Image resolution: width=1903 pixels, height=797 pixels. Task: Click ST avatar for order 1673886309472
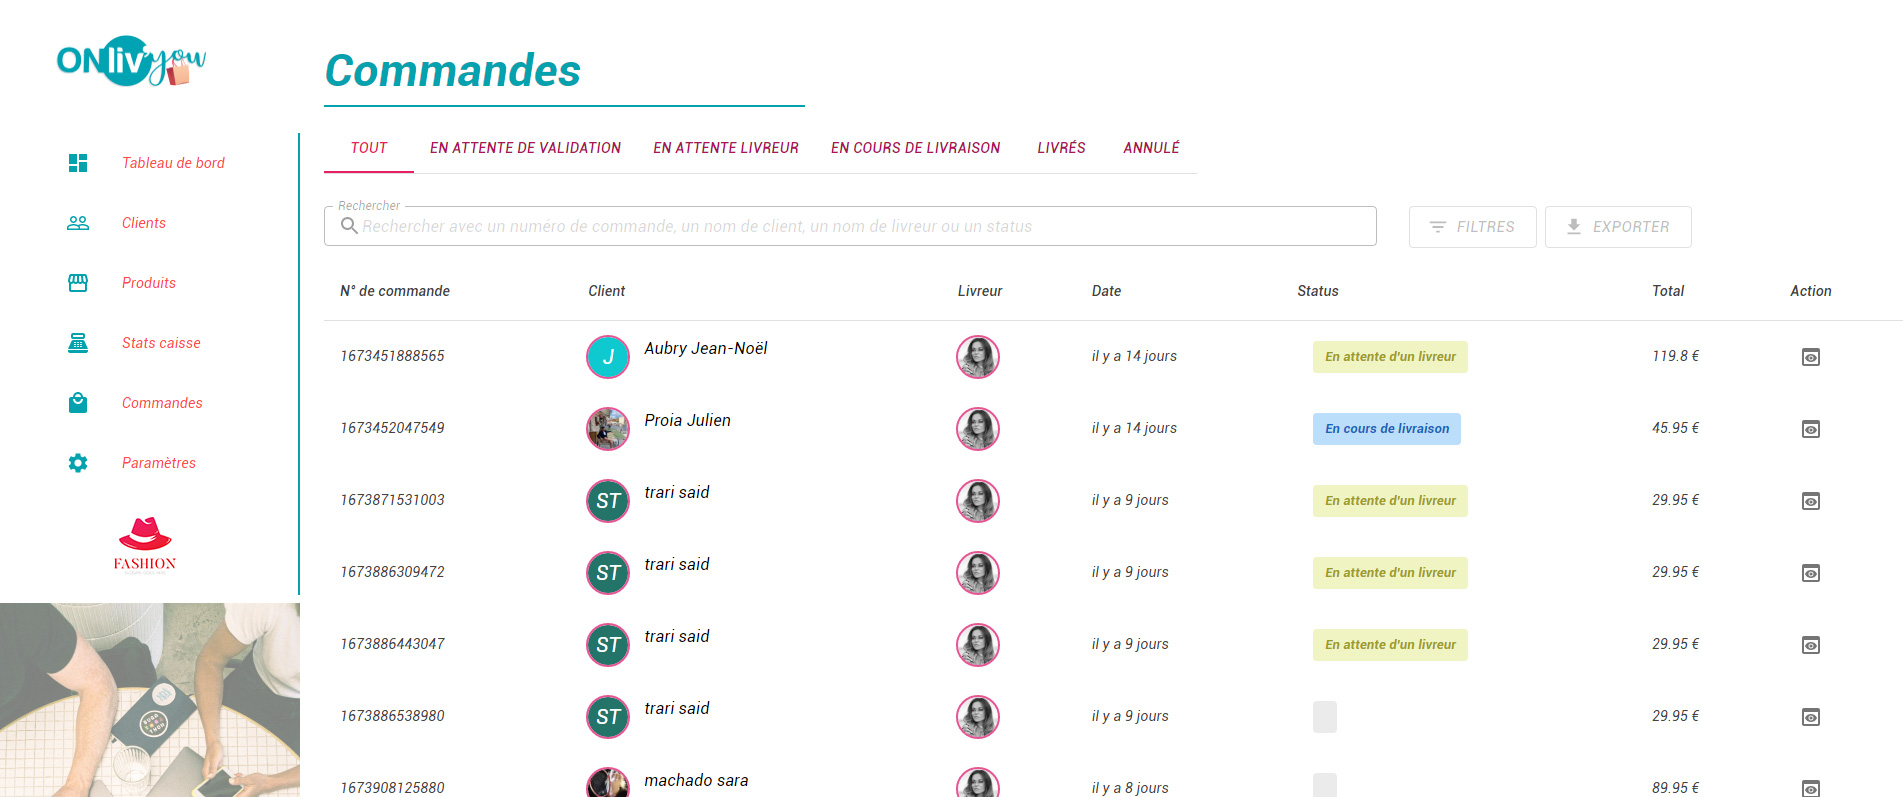[x=608, y=573]
